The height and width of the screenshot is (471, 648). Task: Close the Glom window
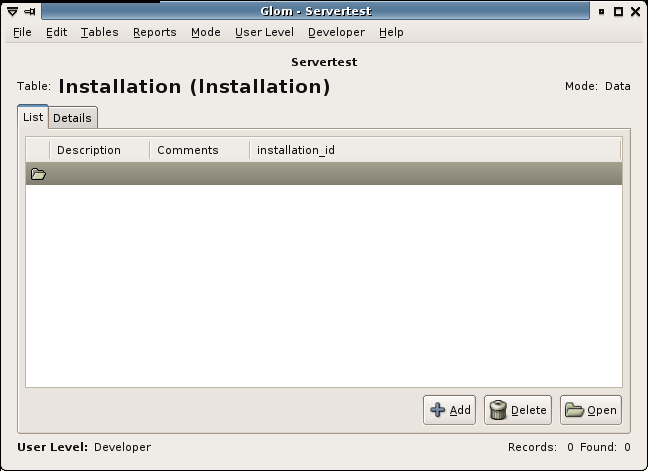coord(636,12)
